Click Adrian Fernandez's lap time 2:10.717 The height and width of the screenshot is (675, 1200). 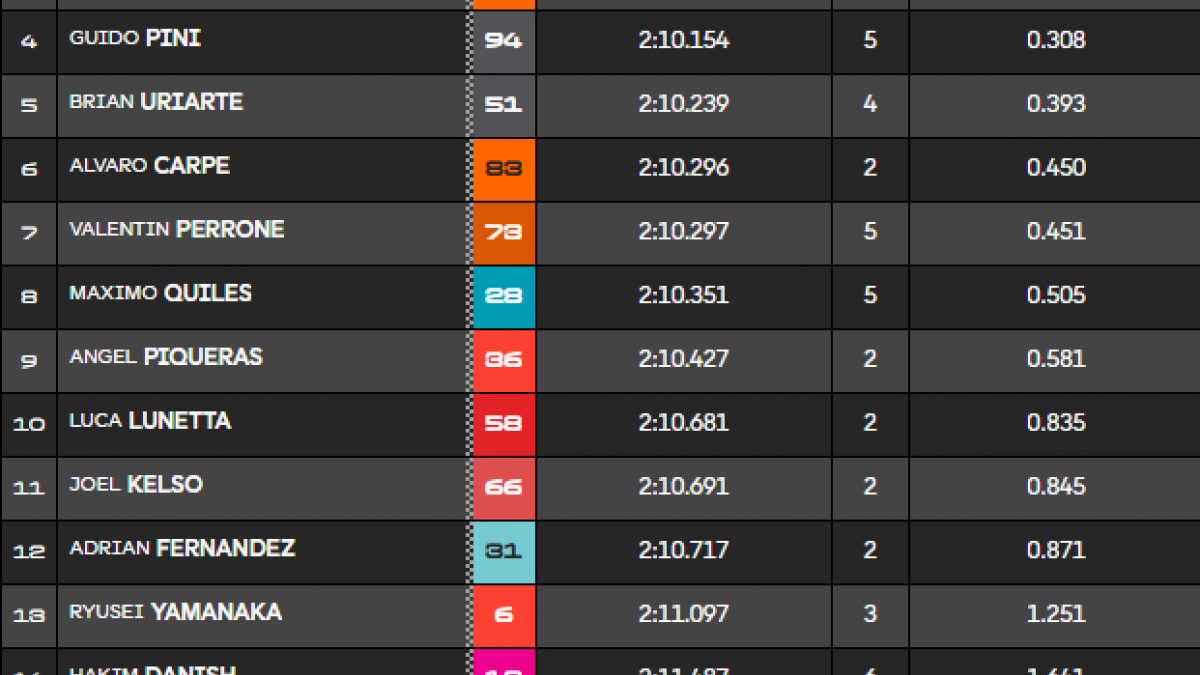click(684, 550)
